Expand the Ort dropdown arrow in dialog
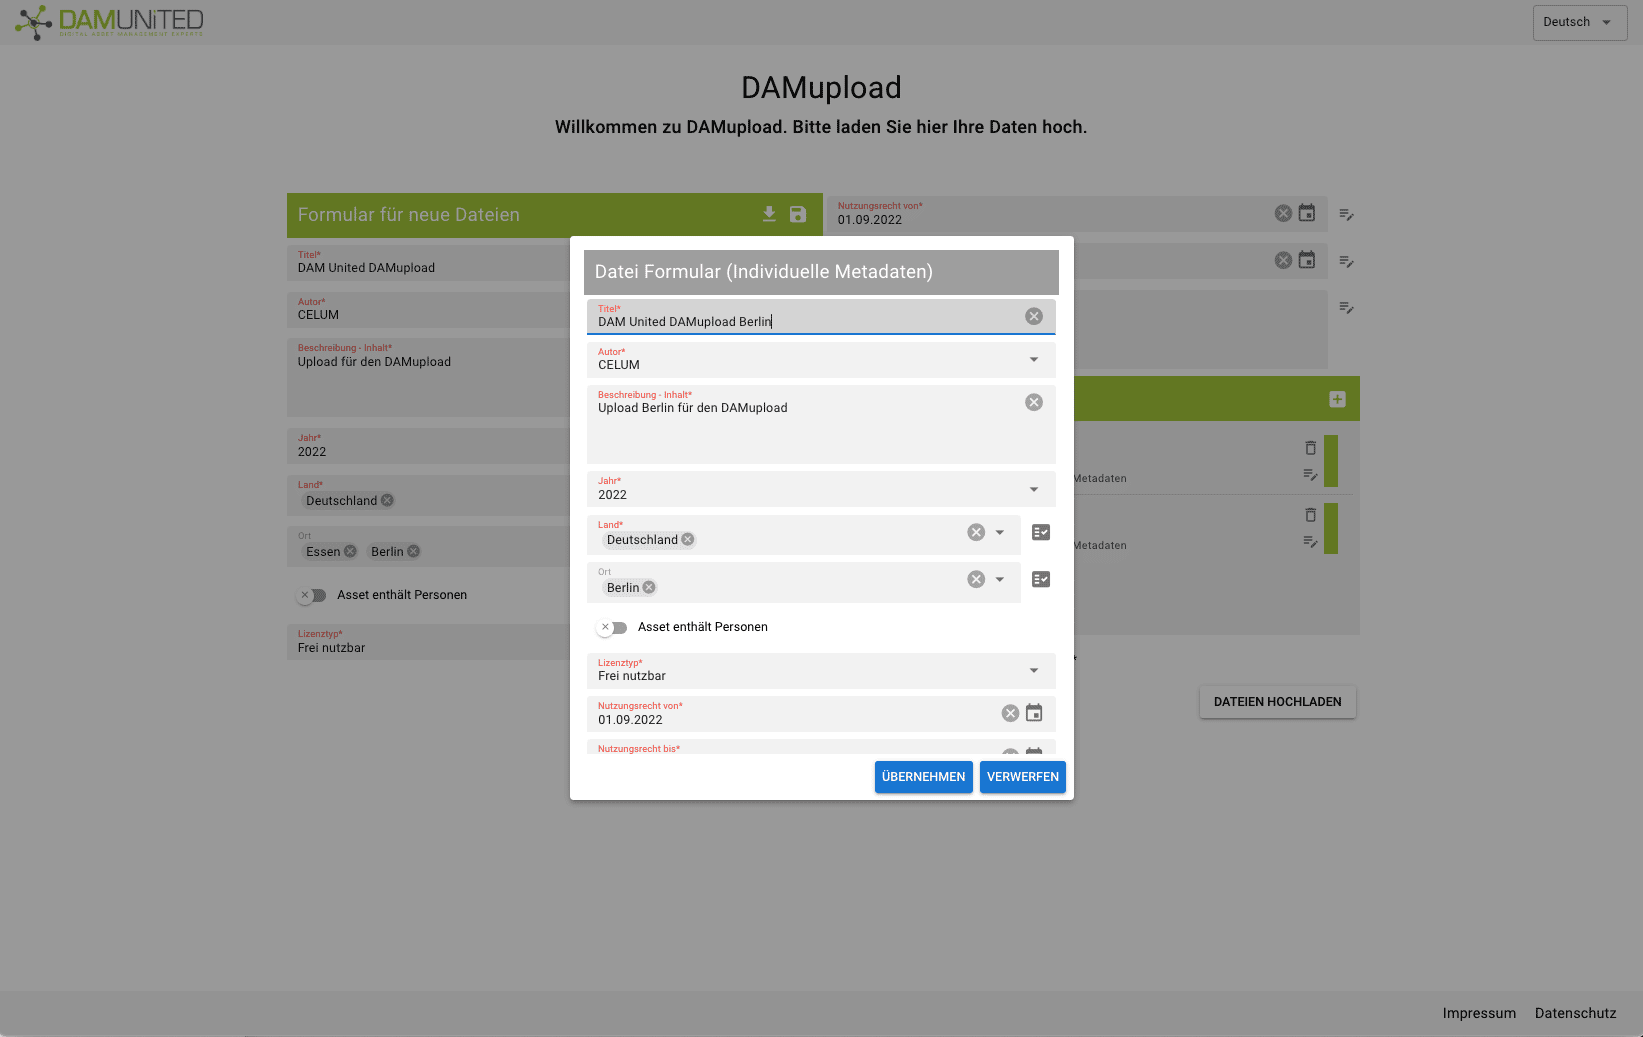The height and width of the screenshot is (1037, 1643). pyautogui.click(x=1000, y=580)
